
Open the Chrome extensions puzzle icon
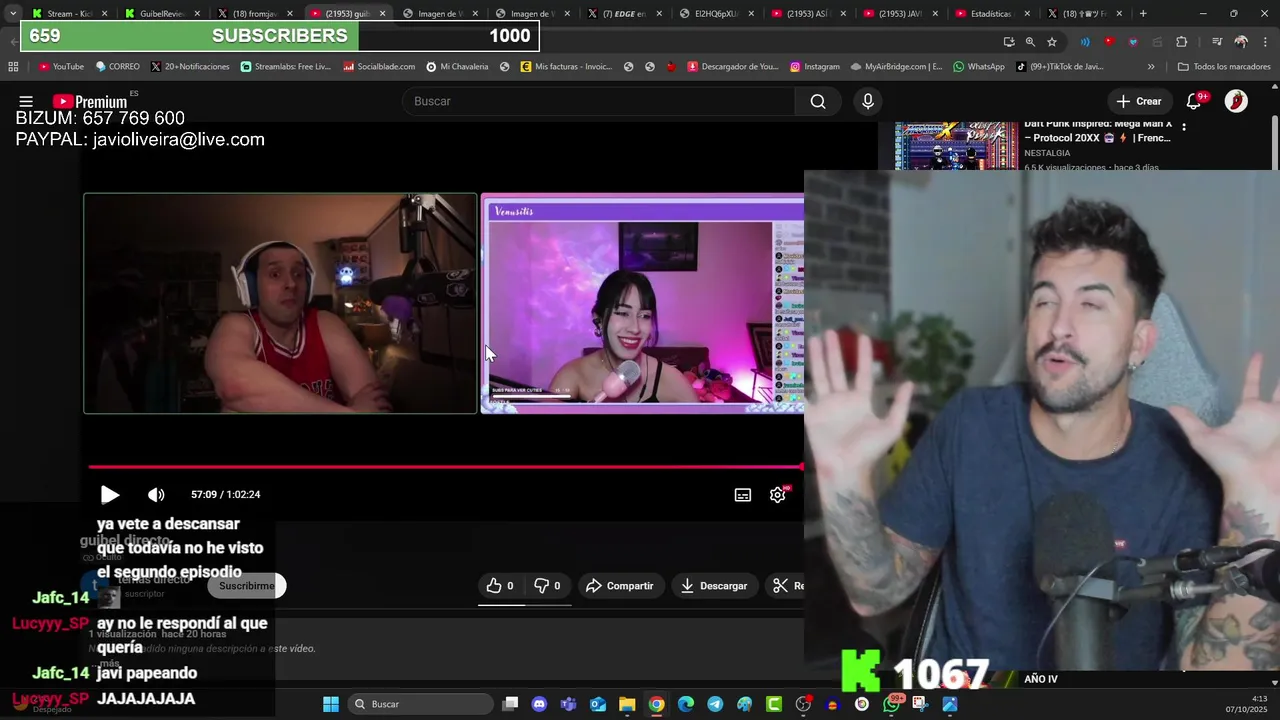click(1182, 42)
